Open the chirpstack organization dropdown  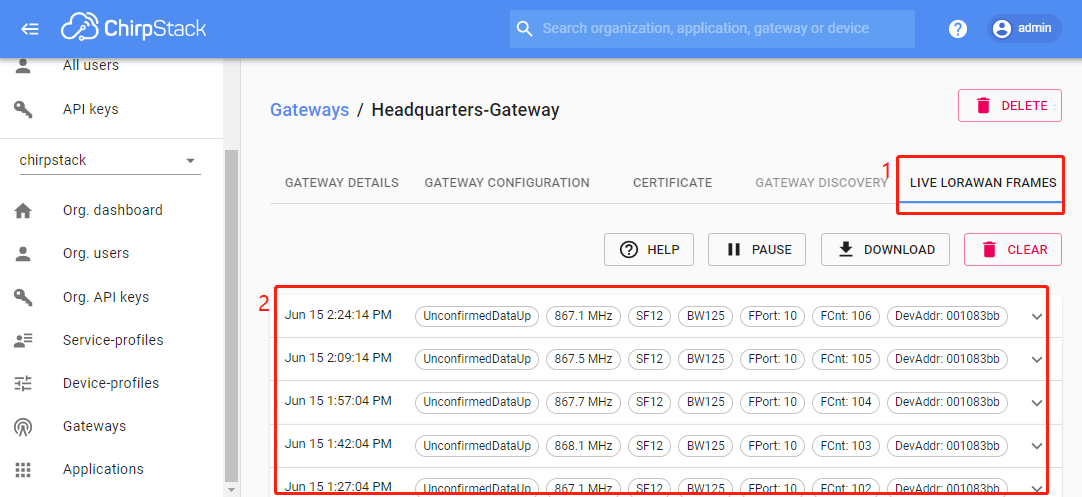pos(110,160)
